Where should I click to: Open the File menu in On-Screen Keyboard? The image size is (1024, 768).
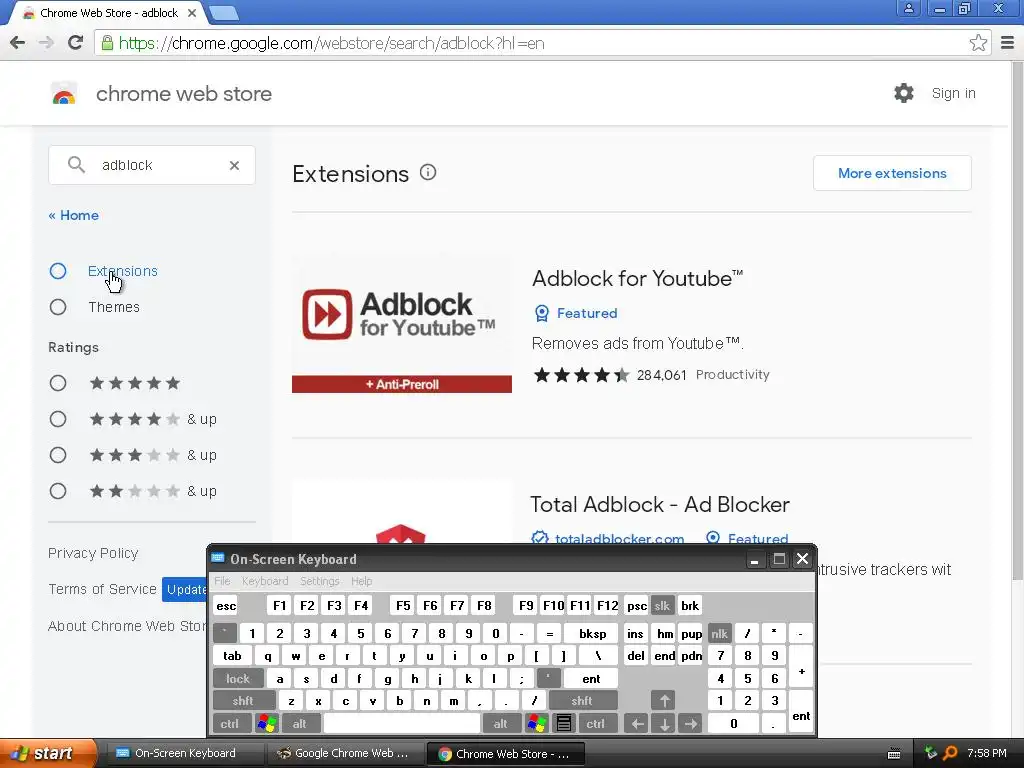(x=222, y=581)
